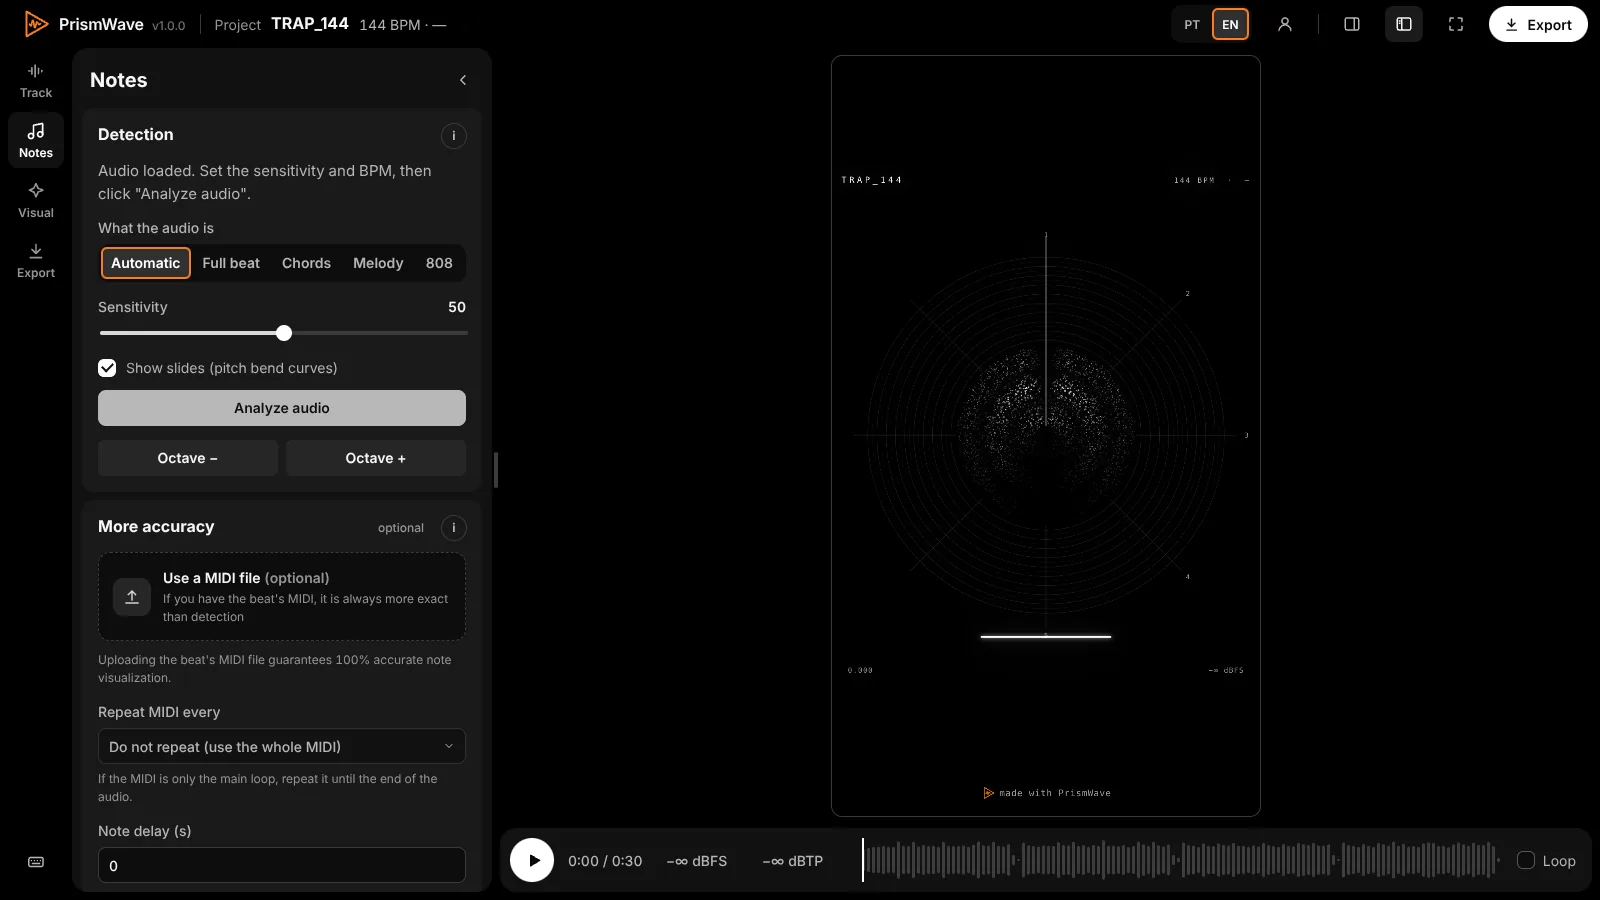Seek within the waveform timeline
This screenshot has width=1600, height=900.
point(1181,860)
